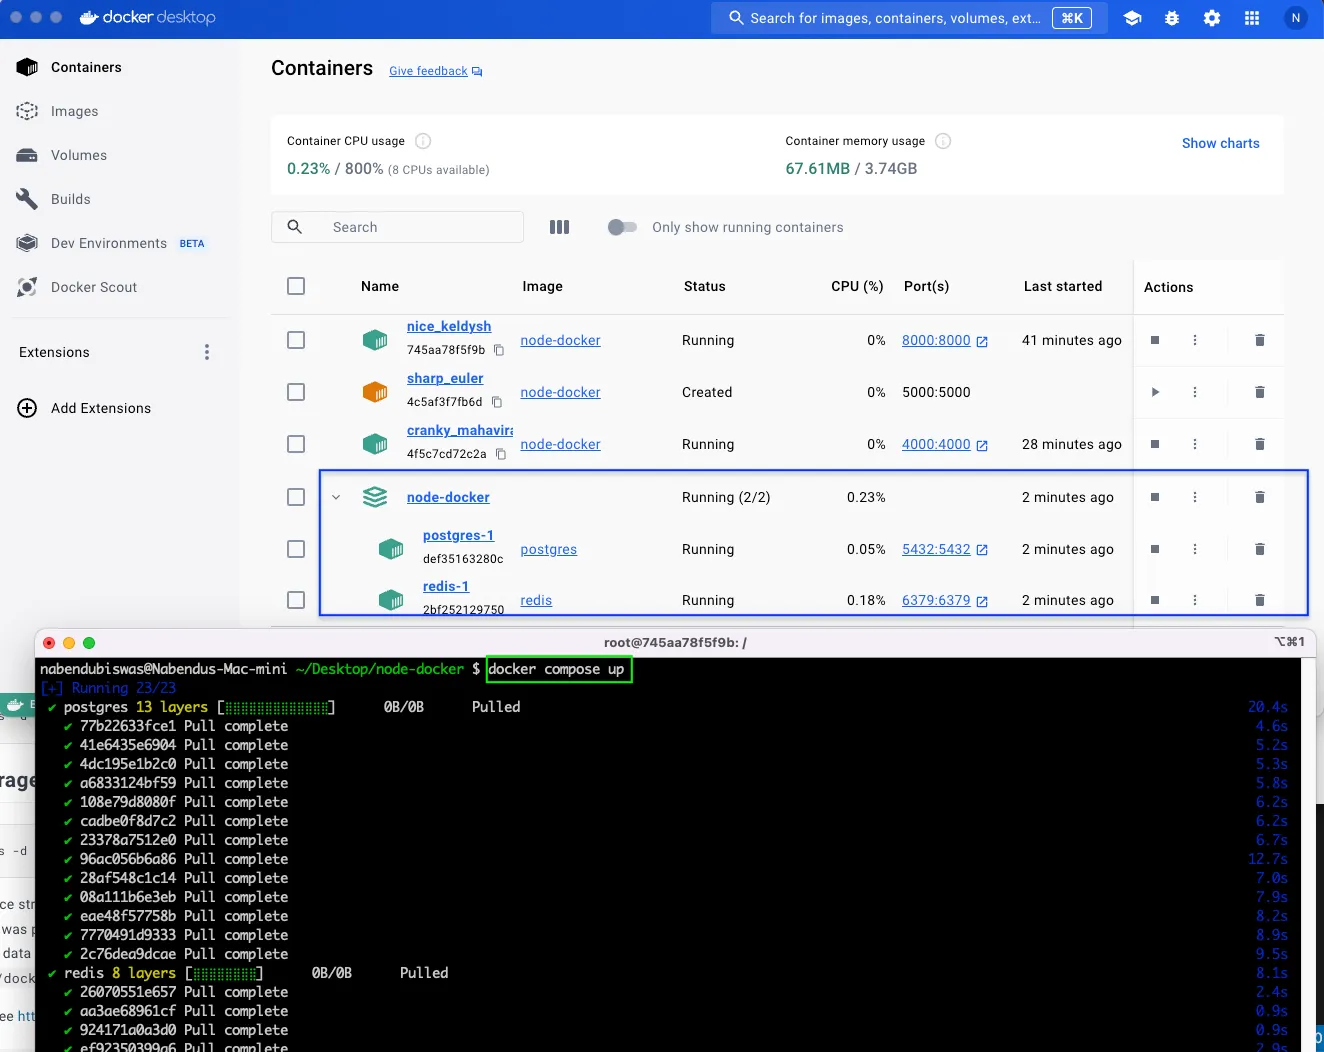Open more actions for cranky_mahavira
The width and height of the screenshot is (1324, 1052).
[1195, 444]
